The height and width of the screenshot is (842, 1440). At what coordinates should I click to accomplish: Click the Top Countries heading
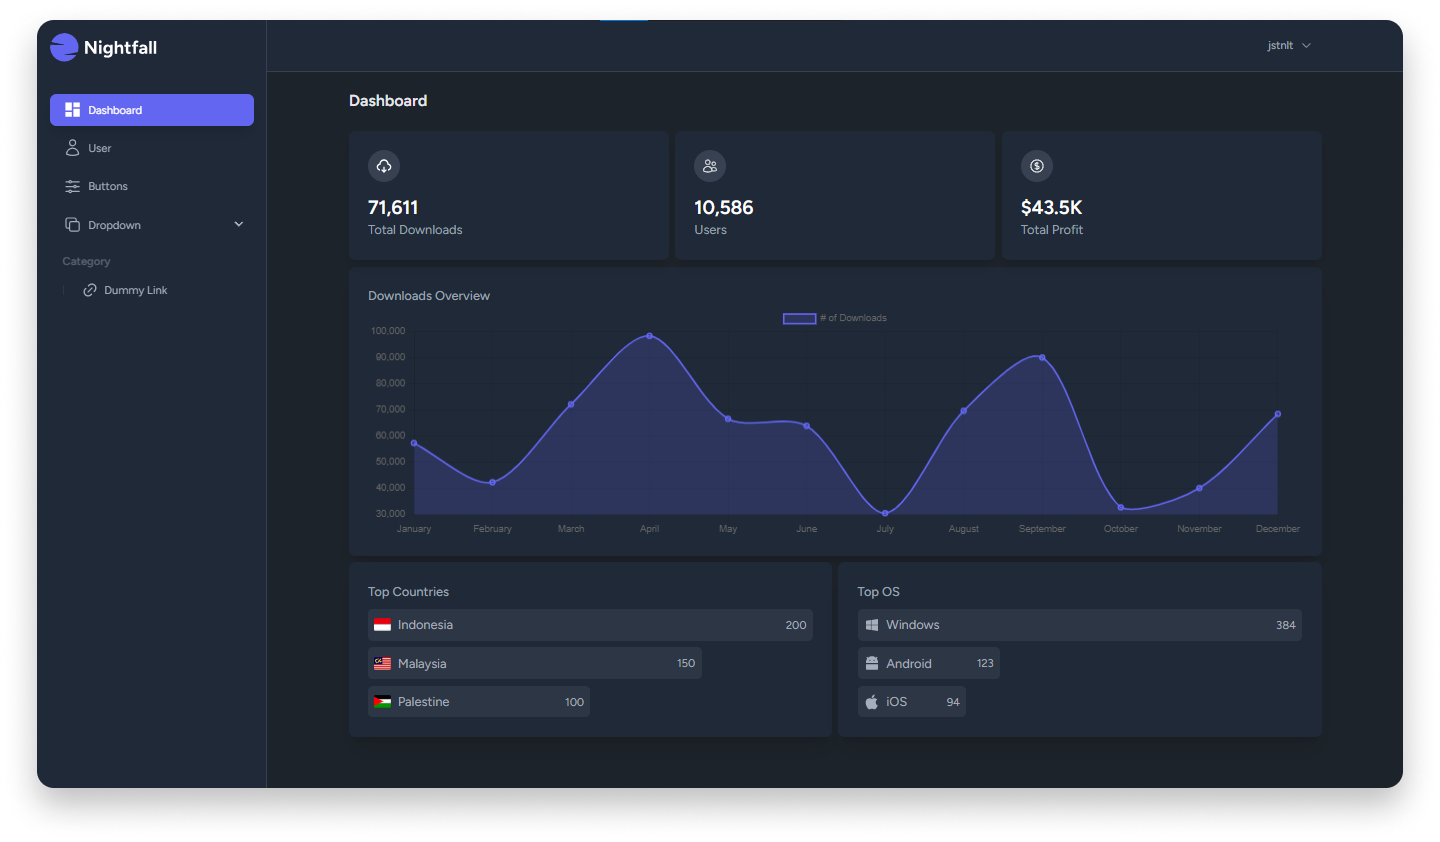(x=408, y=592)
